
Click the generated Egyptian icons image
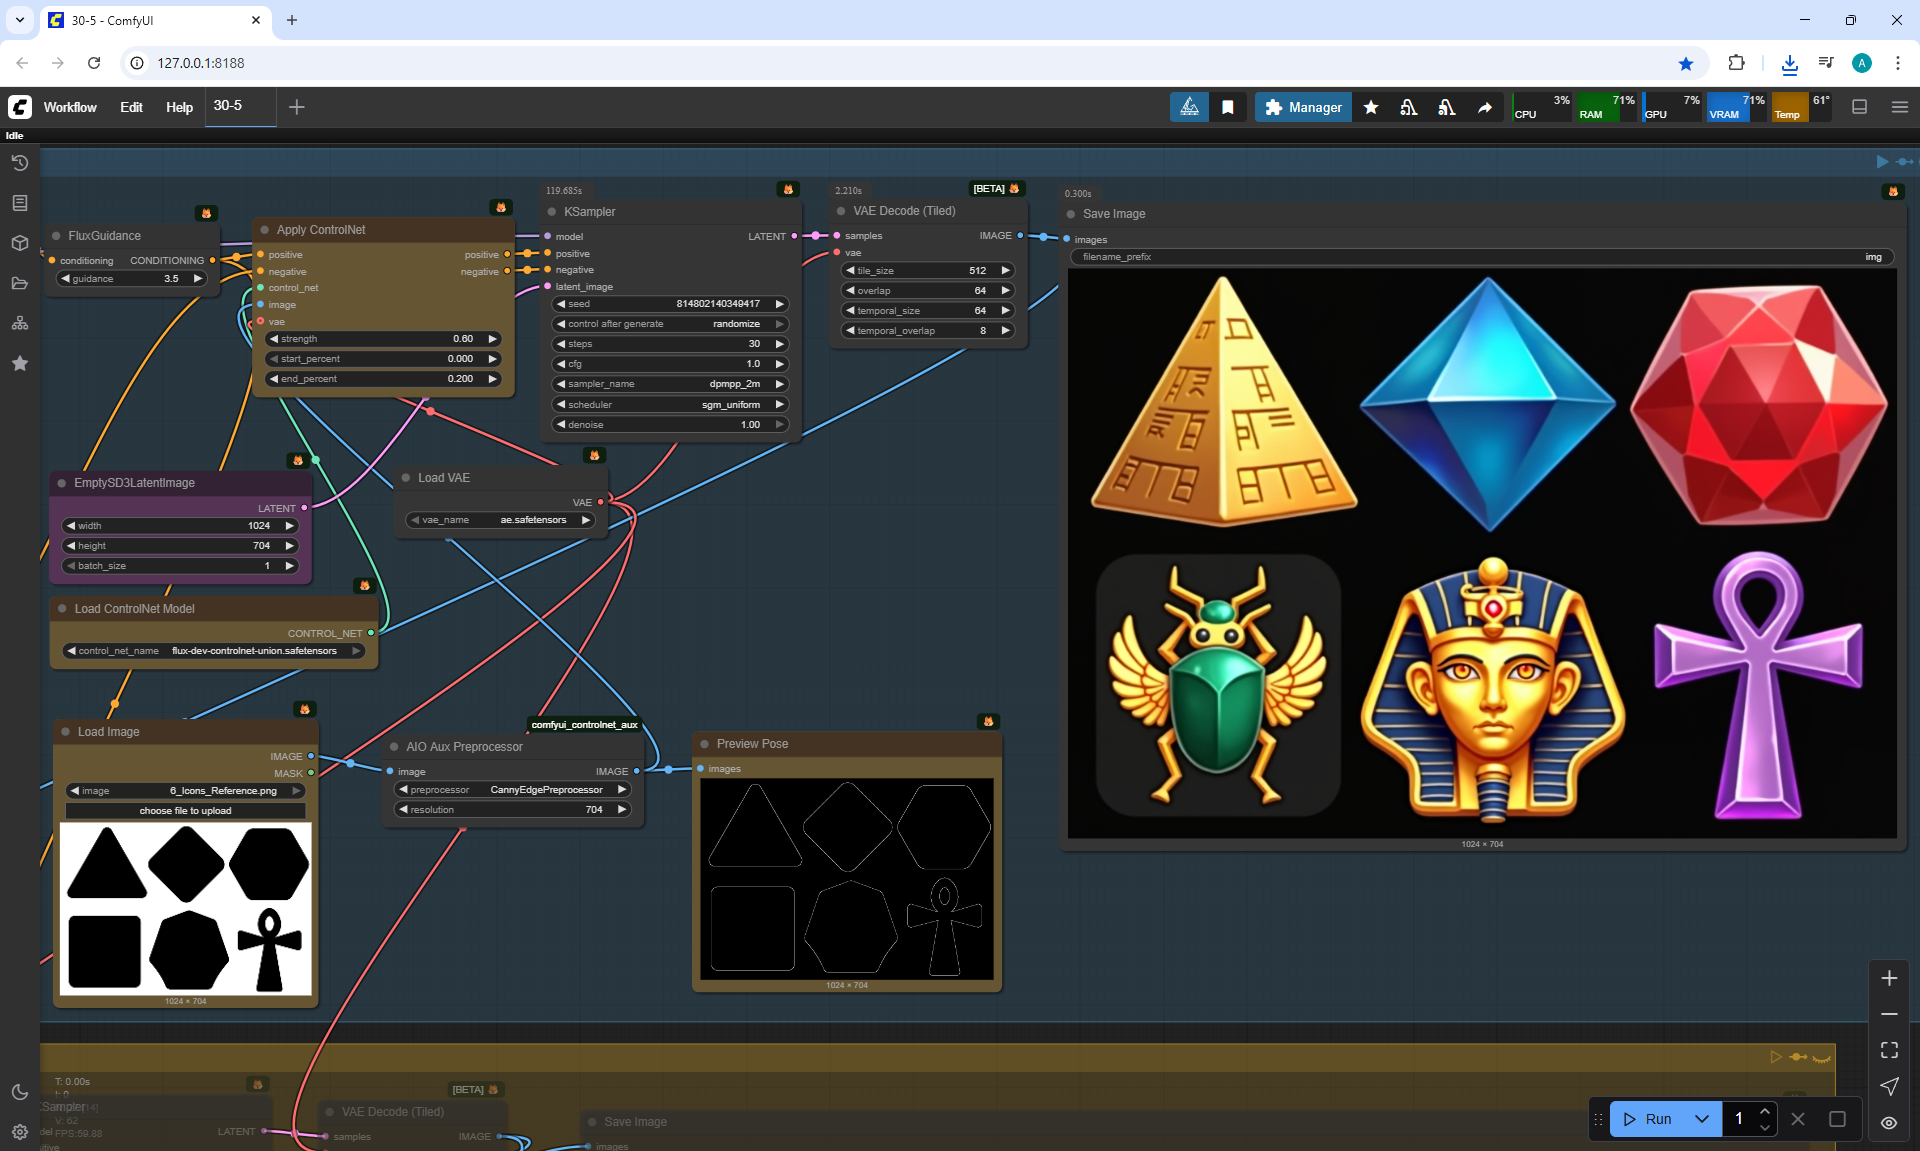pyautogui.click(x=1482, y=553)
